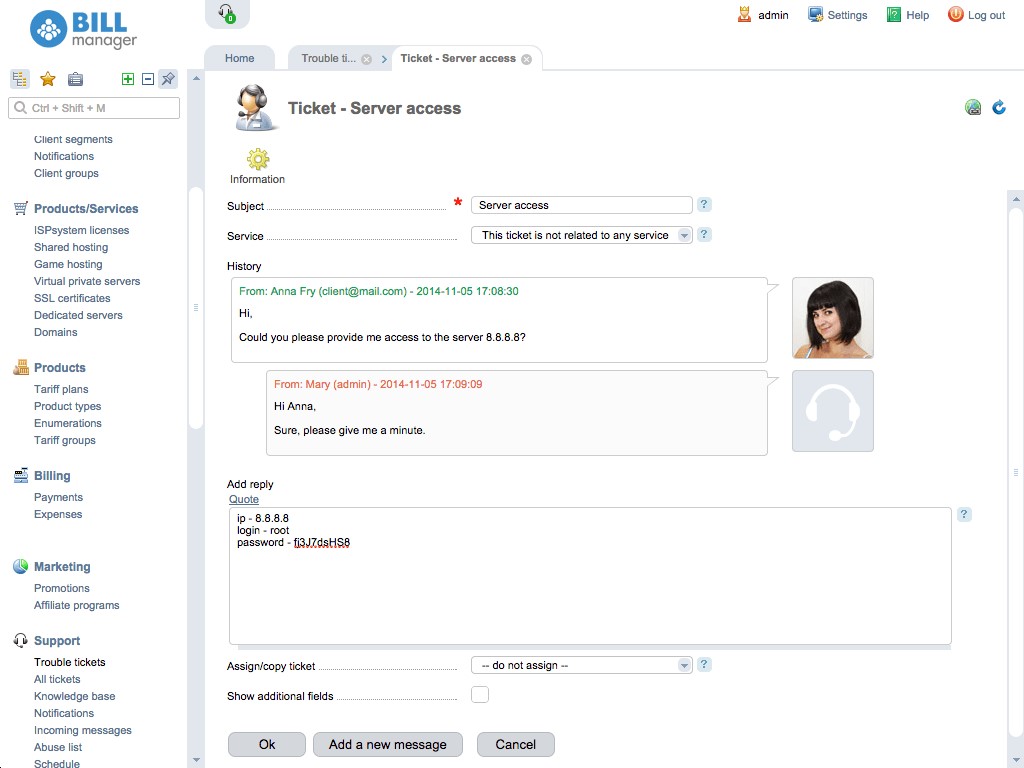Open the Assign/copy ticket dropdown

686,664
